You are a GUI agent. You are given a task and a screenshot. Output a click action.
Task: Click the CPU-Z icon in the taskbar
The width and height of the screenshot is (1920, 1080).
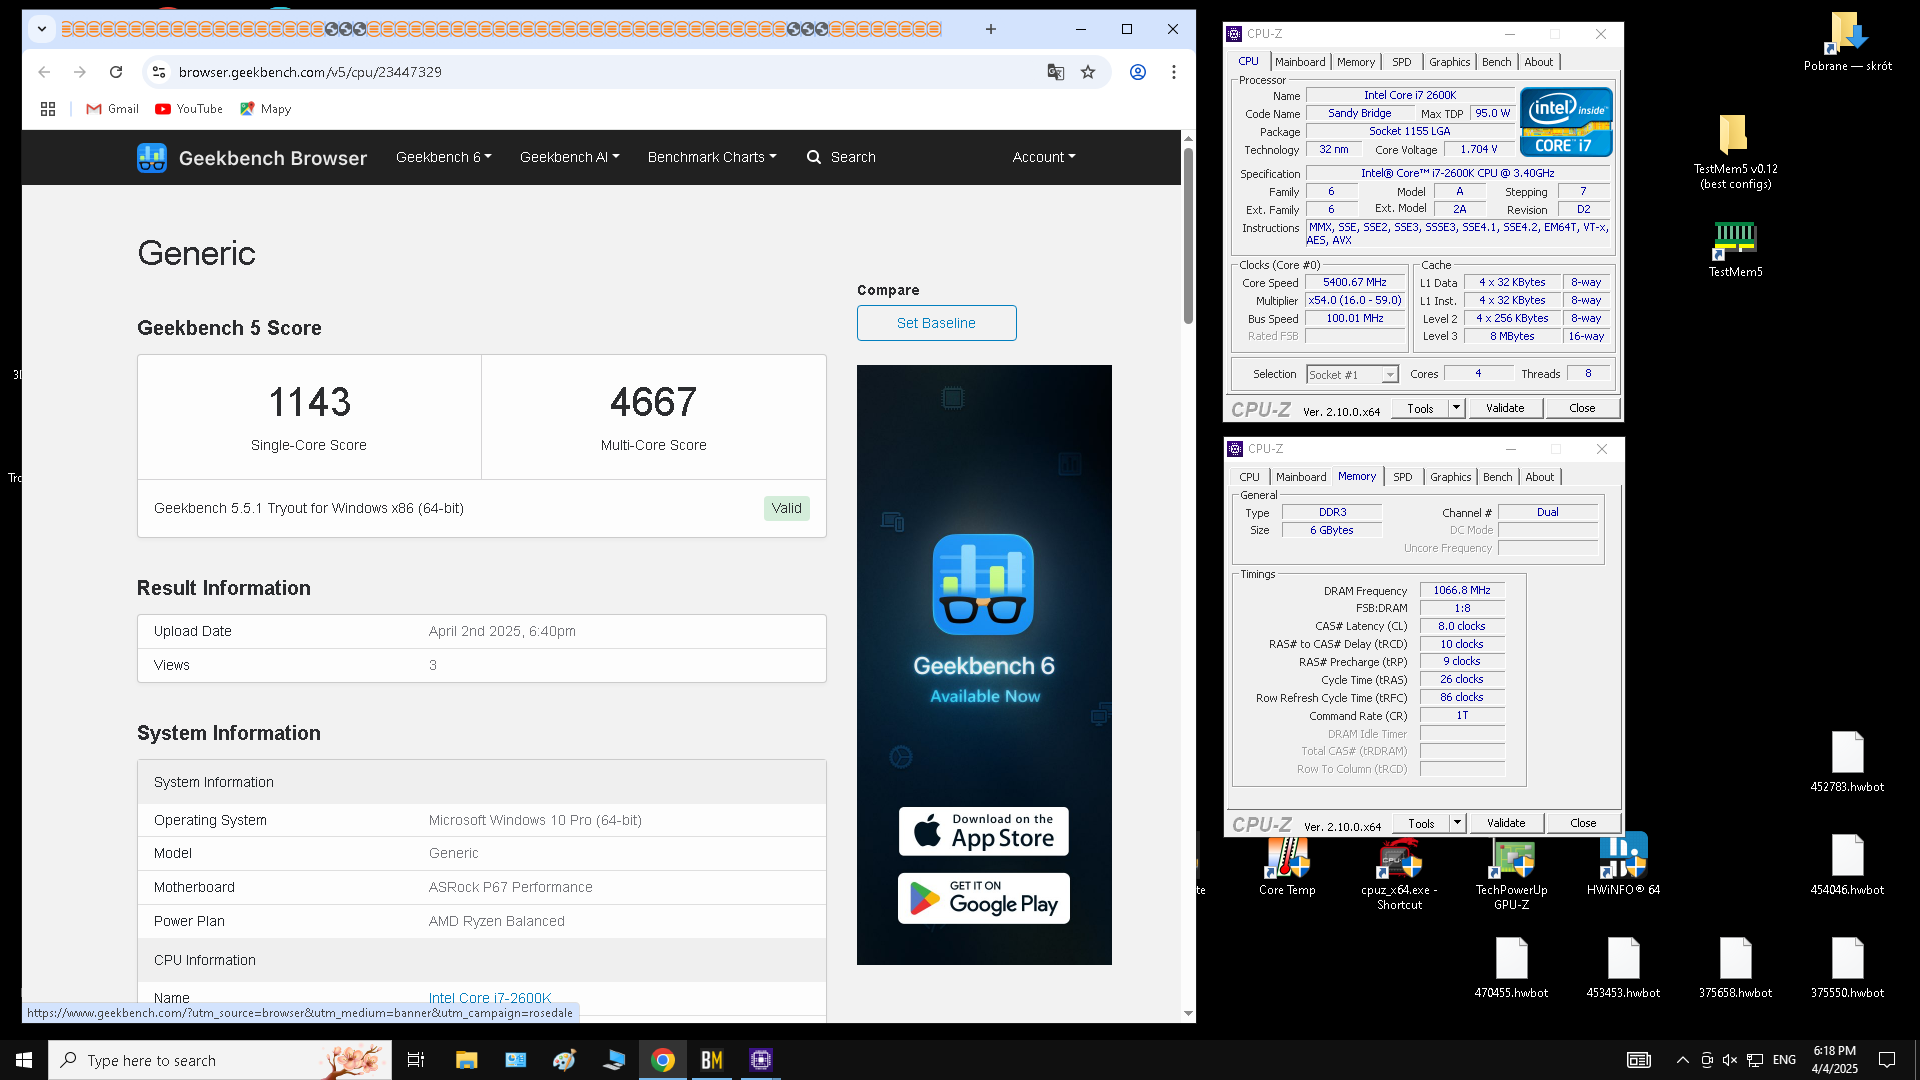(761, 1060)
